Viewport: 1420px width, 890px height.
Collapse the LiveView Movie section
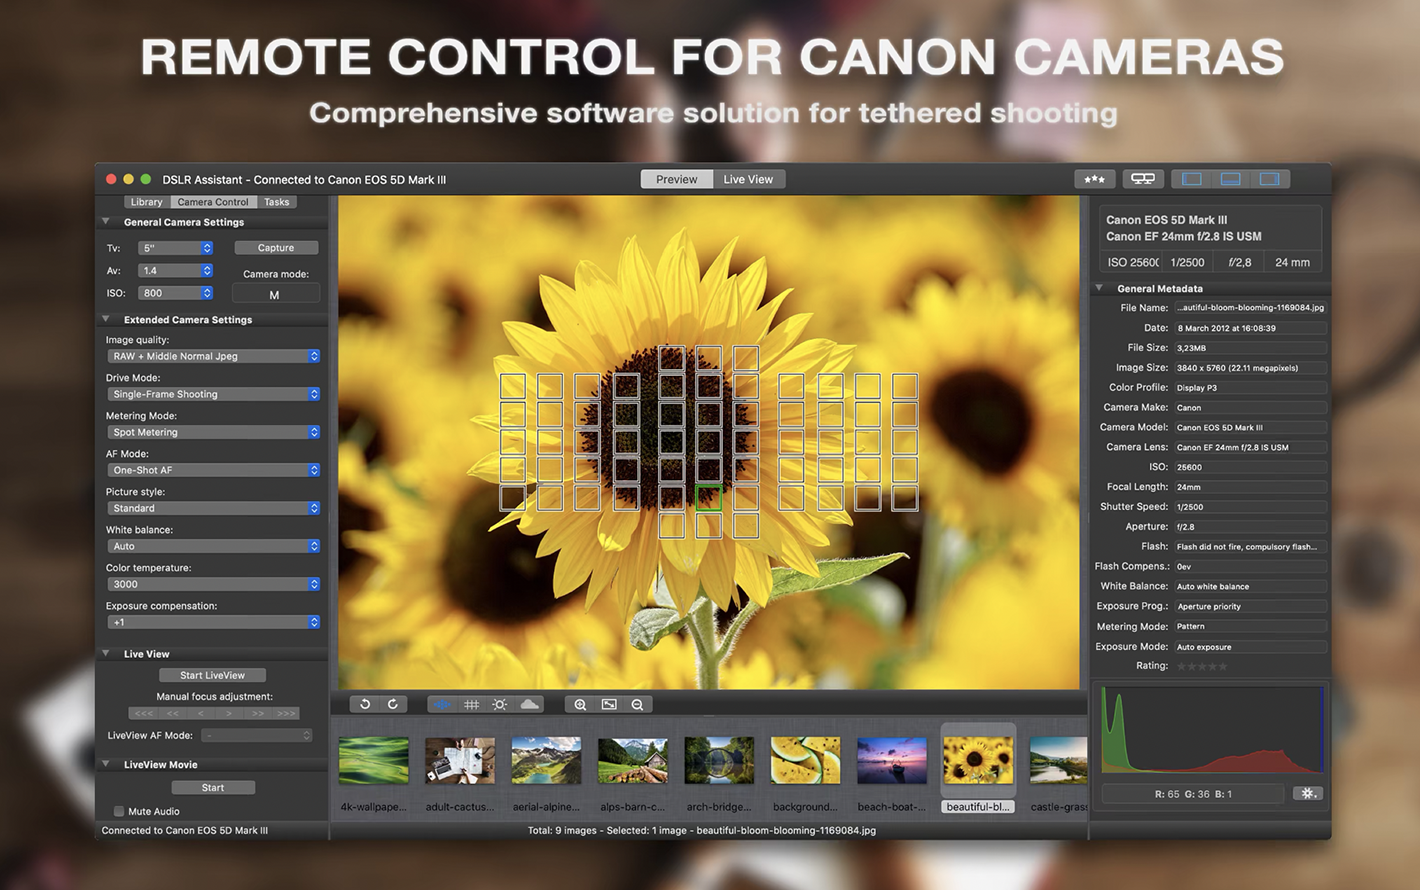(106, 765)
